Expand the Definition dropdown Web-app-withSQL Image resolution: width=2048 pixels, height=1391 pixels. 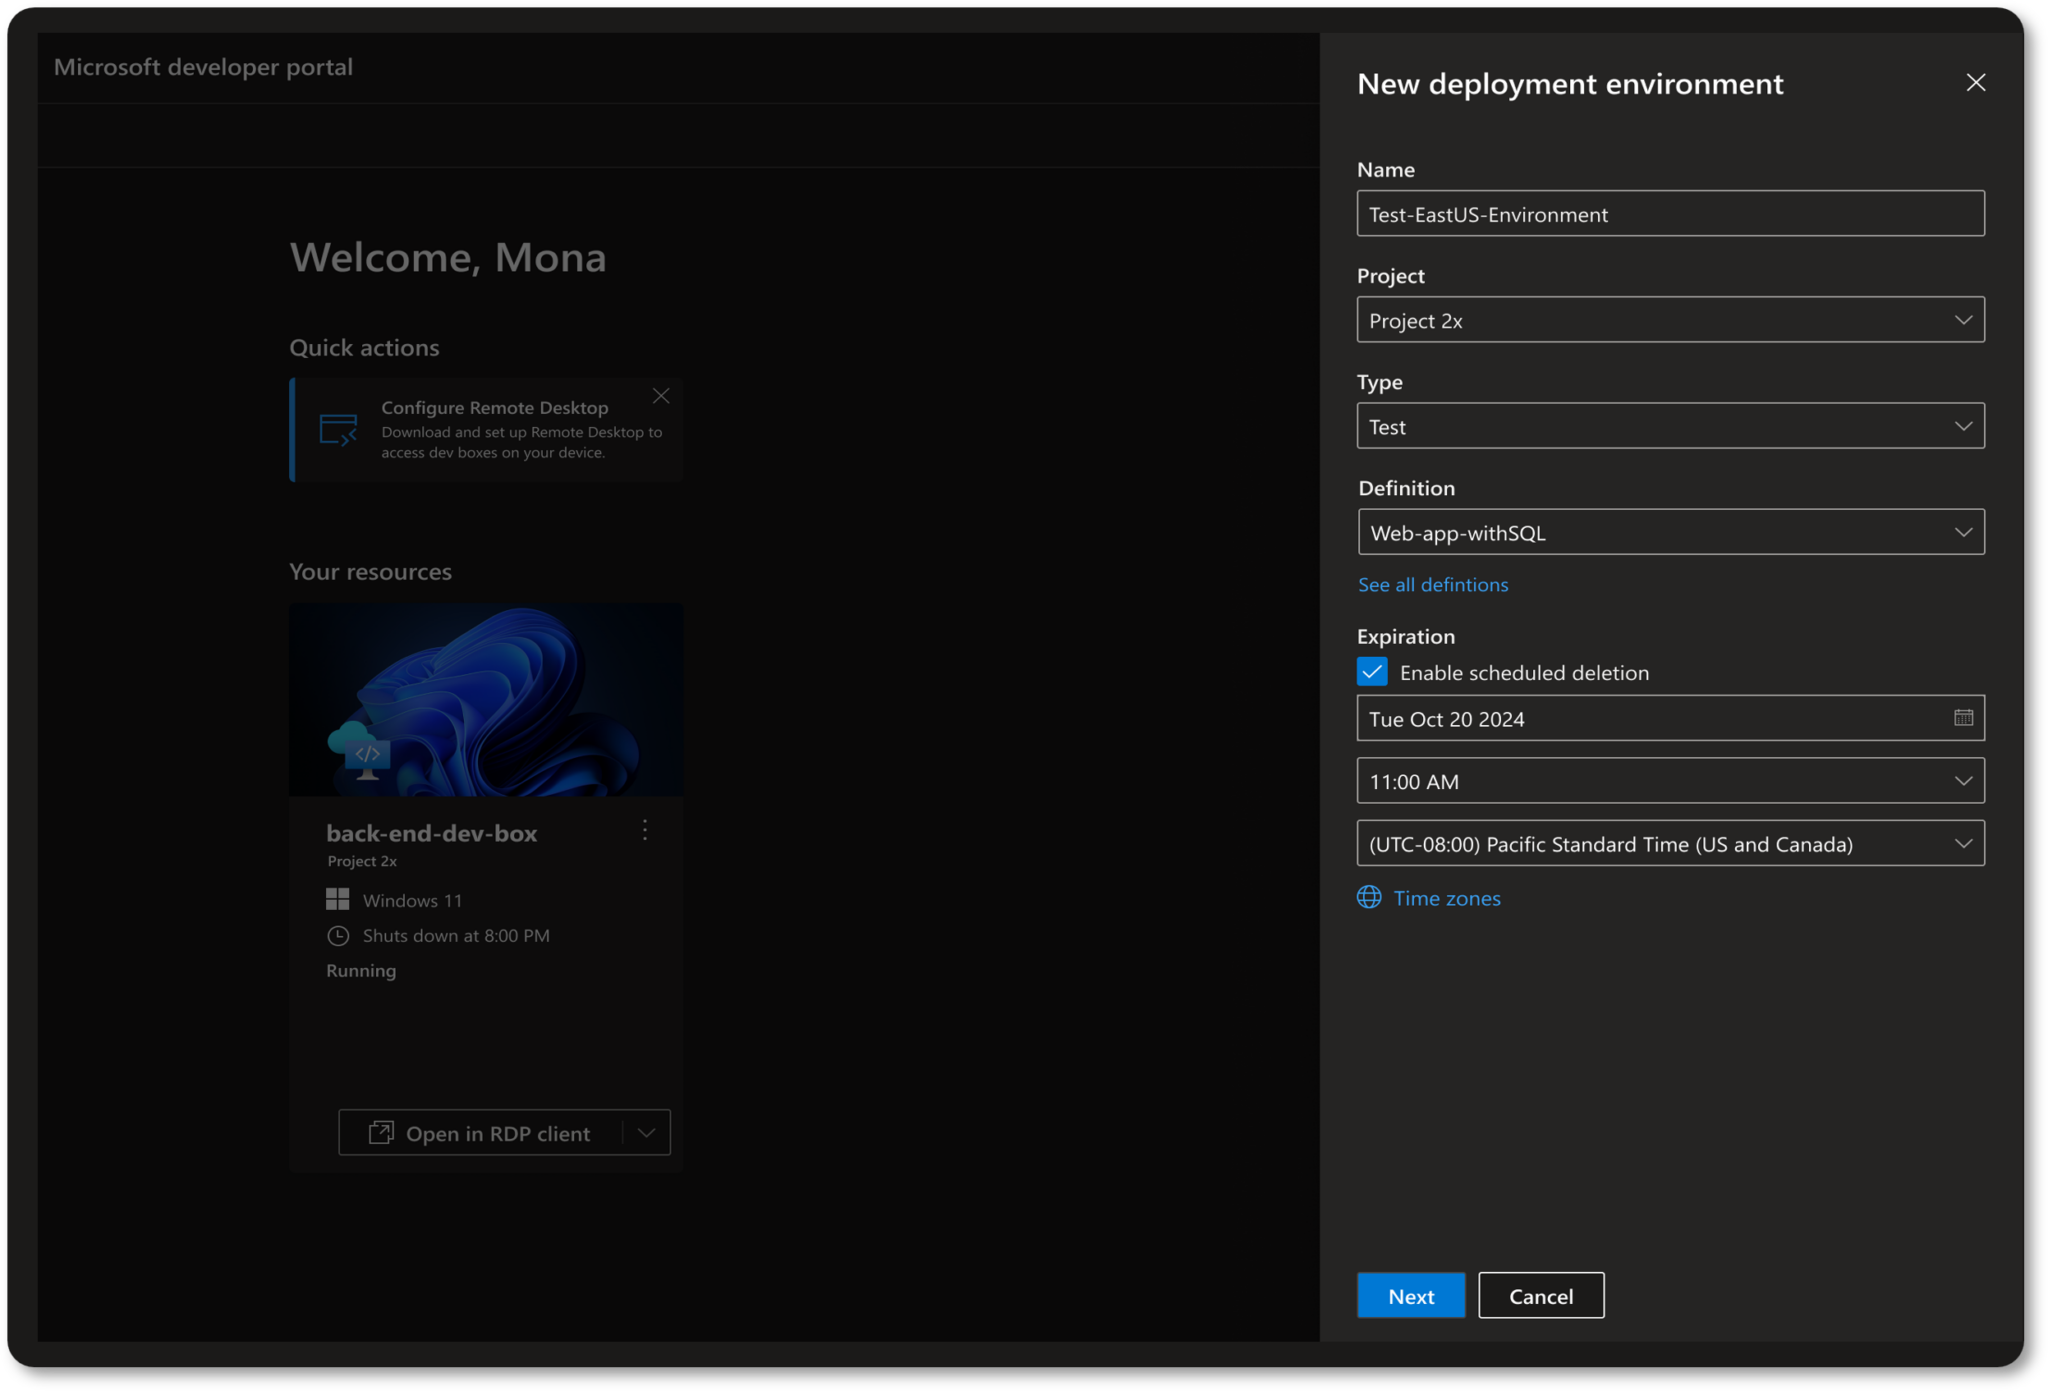[x=1670, y=532]
